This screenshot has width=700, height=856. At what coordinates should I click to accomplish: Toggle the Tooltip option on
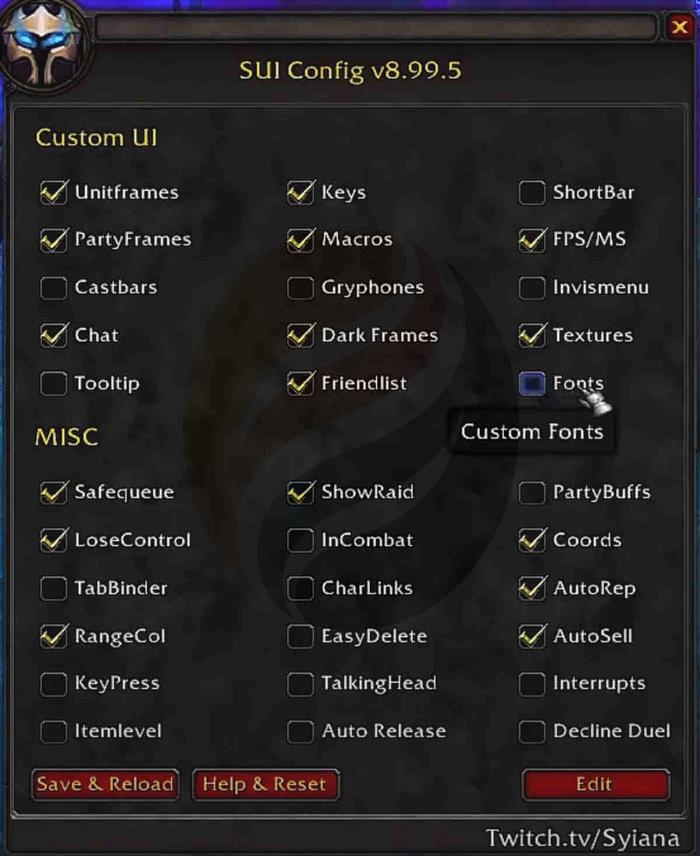coord(53,383)
